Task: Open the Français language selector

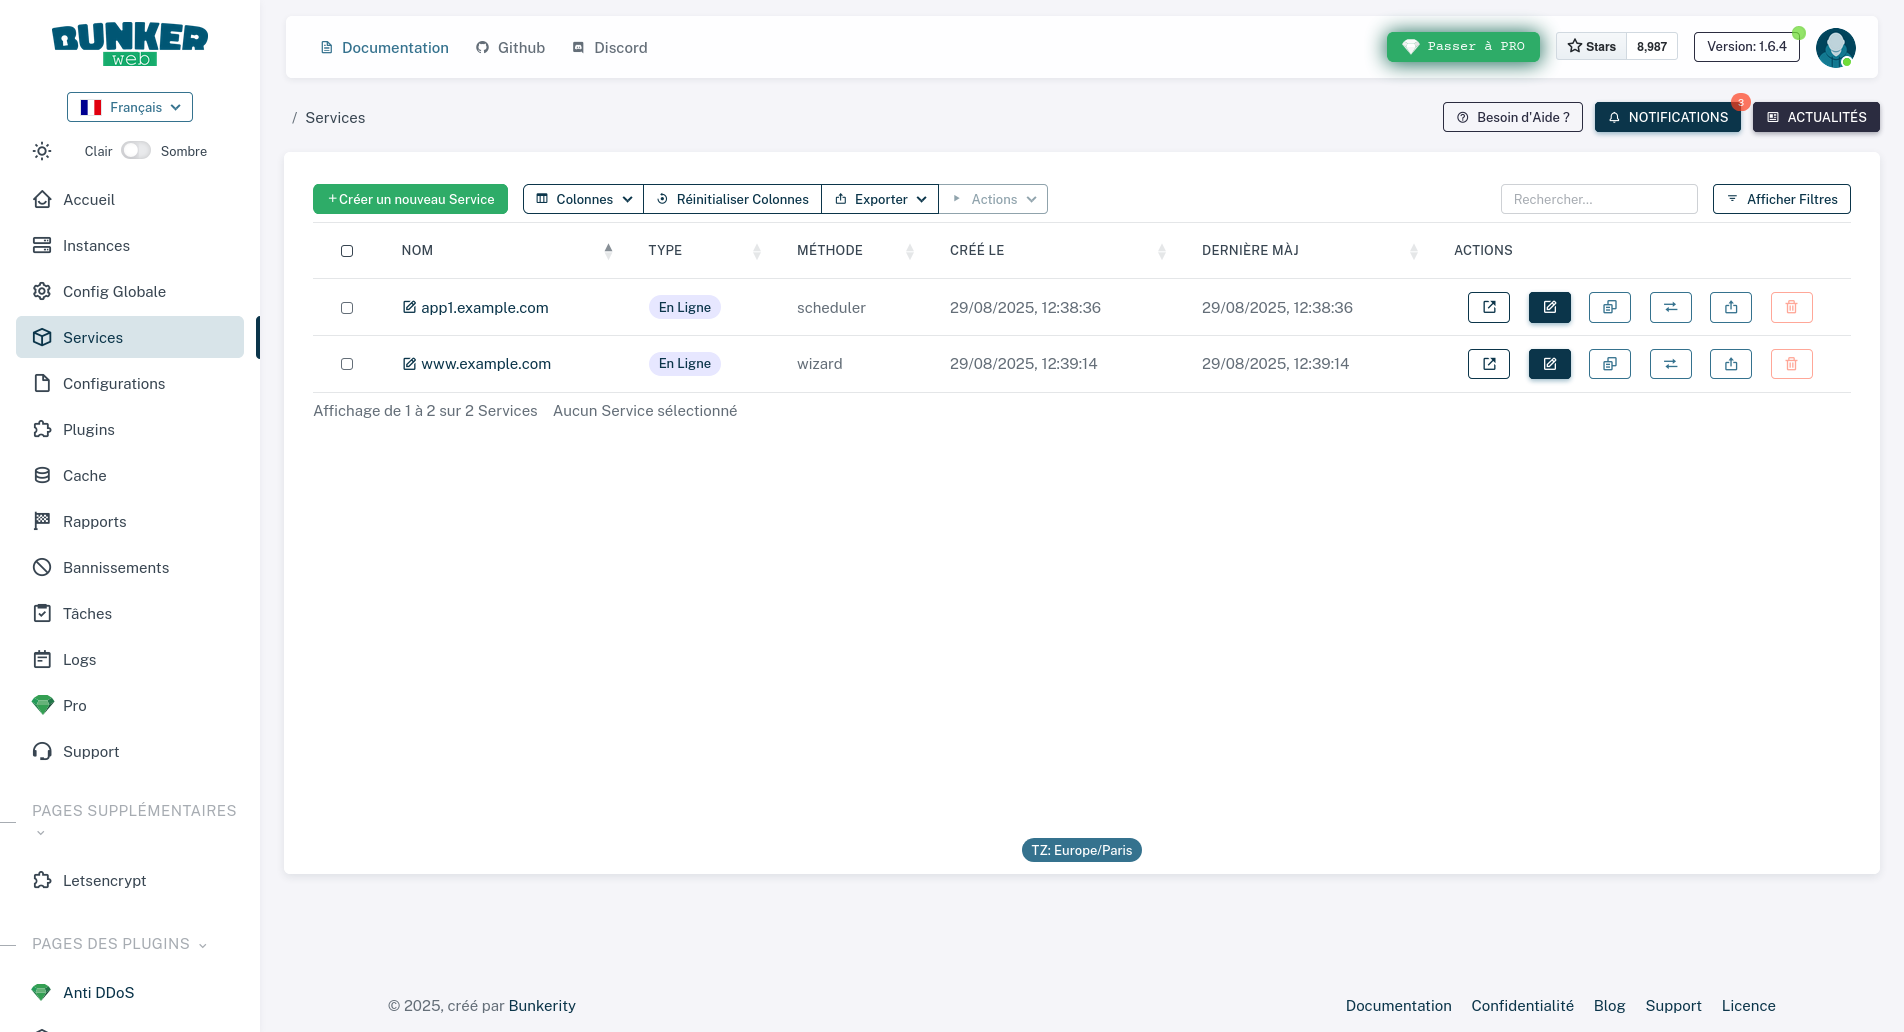Action: point(129,107)
